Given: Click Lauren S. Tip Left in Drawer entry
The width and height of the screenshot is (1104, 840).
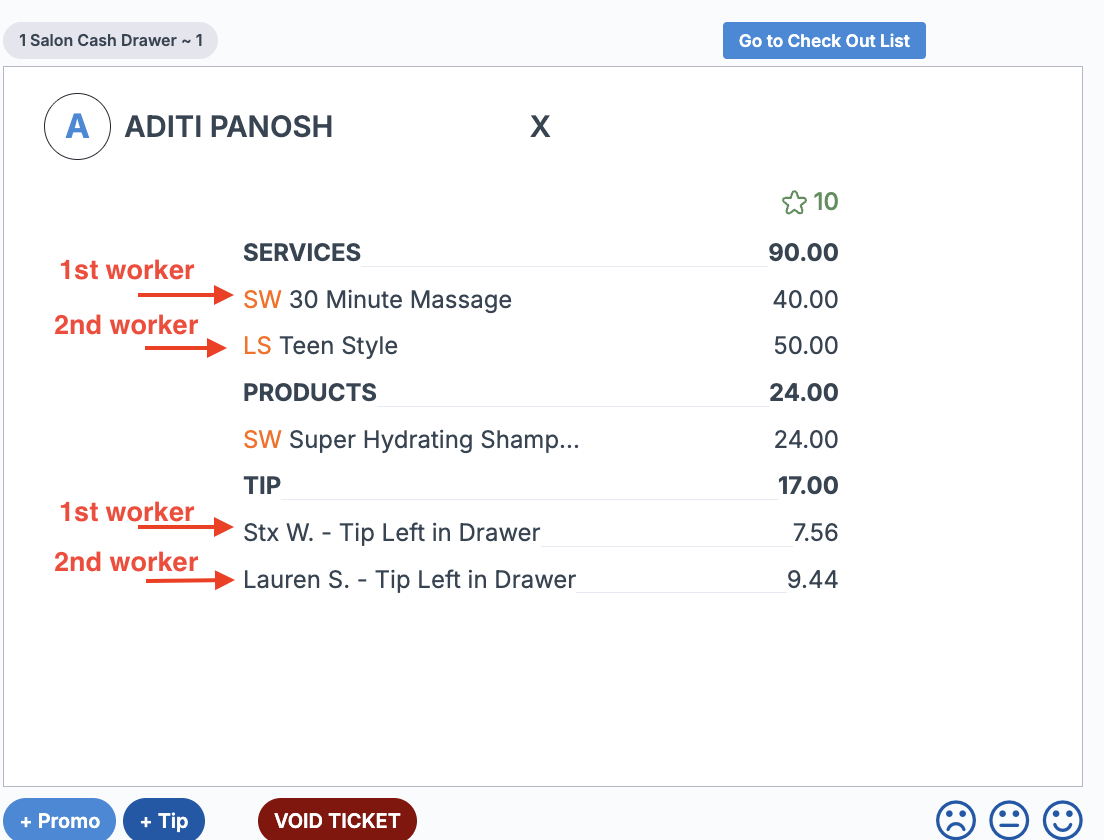Looking at the screenshot, I should coord(409,580).
